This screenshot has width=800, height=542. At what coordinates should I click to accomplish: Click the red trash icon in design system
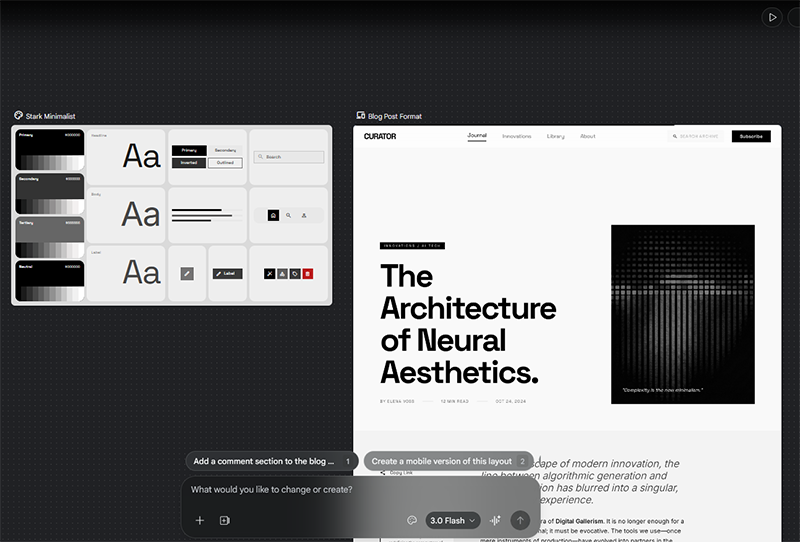pyautogui.click(x=308, y=274)
